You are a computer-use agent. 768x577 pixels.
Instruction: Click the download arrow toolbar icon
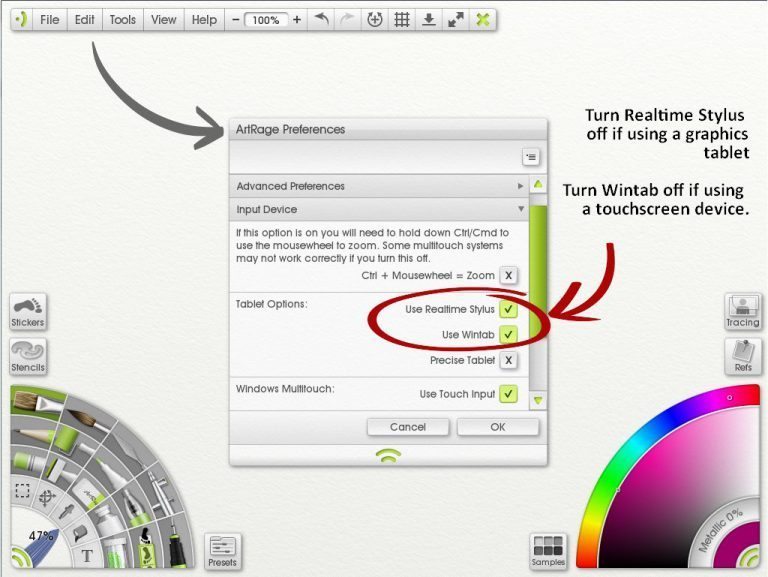coord(429,20)
